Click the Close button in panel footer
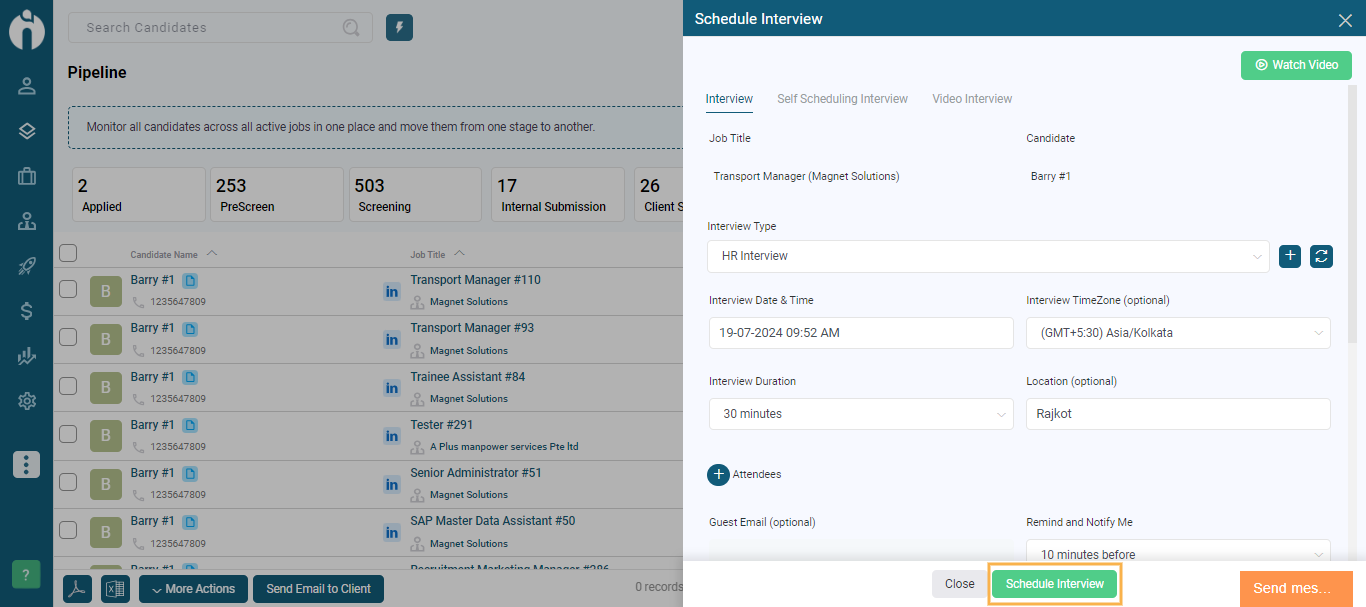This screenshot has height=607, width=1366. point(959,584)
